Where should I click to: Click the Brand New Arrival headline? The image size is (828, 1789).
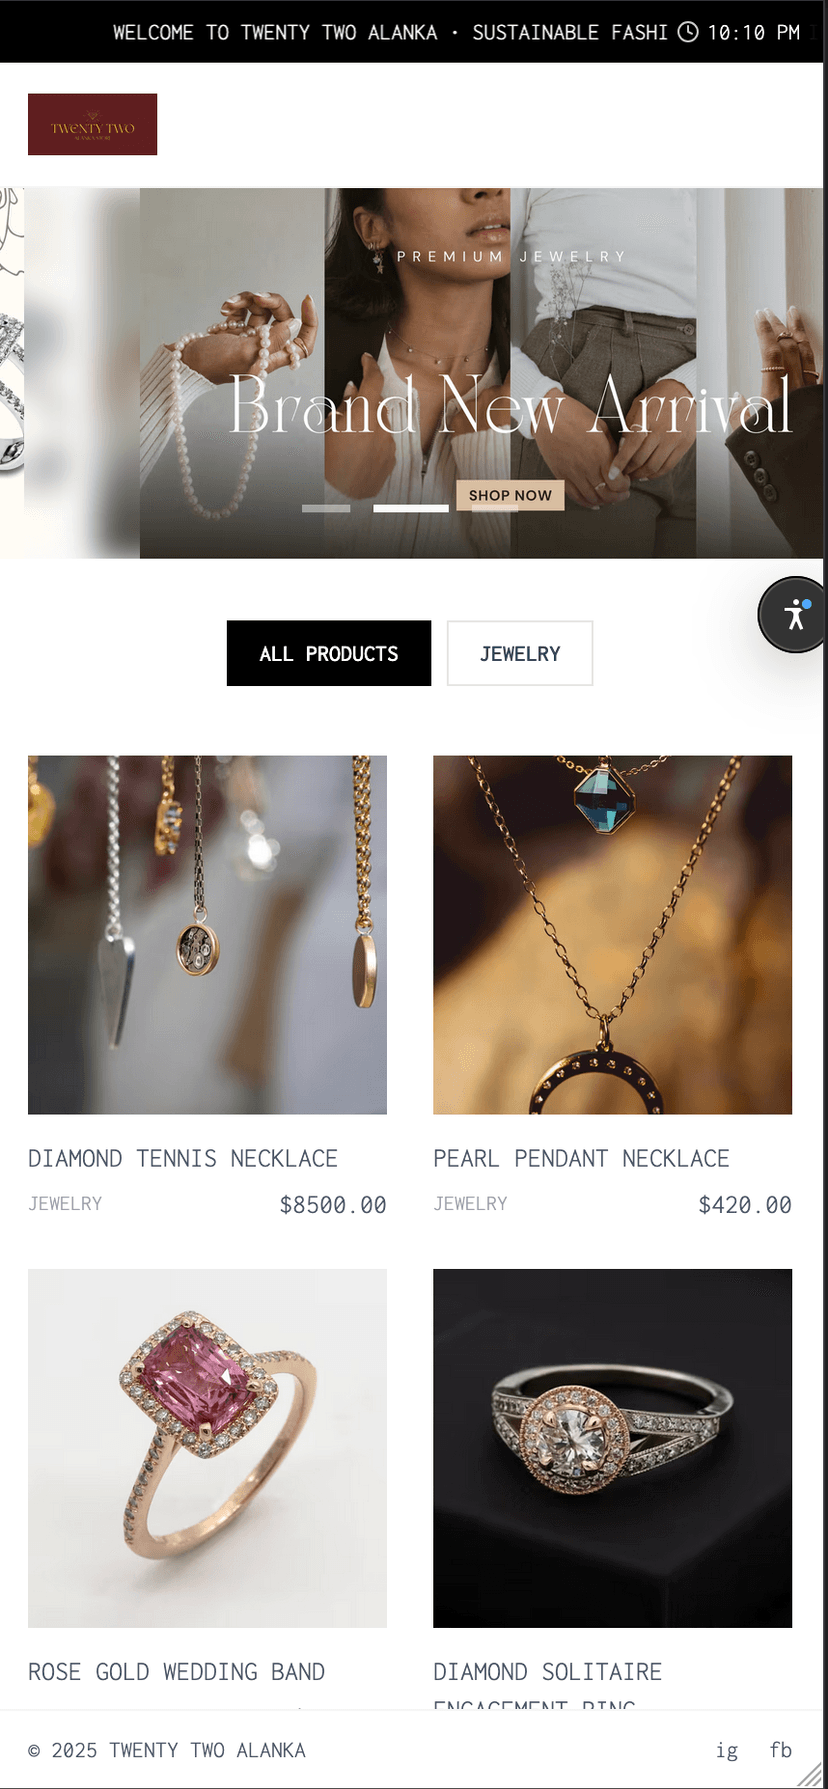(511, 405)
